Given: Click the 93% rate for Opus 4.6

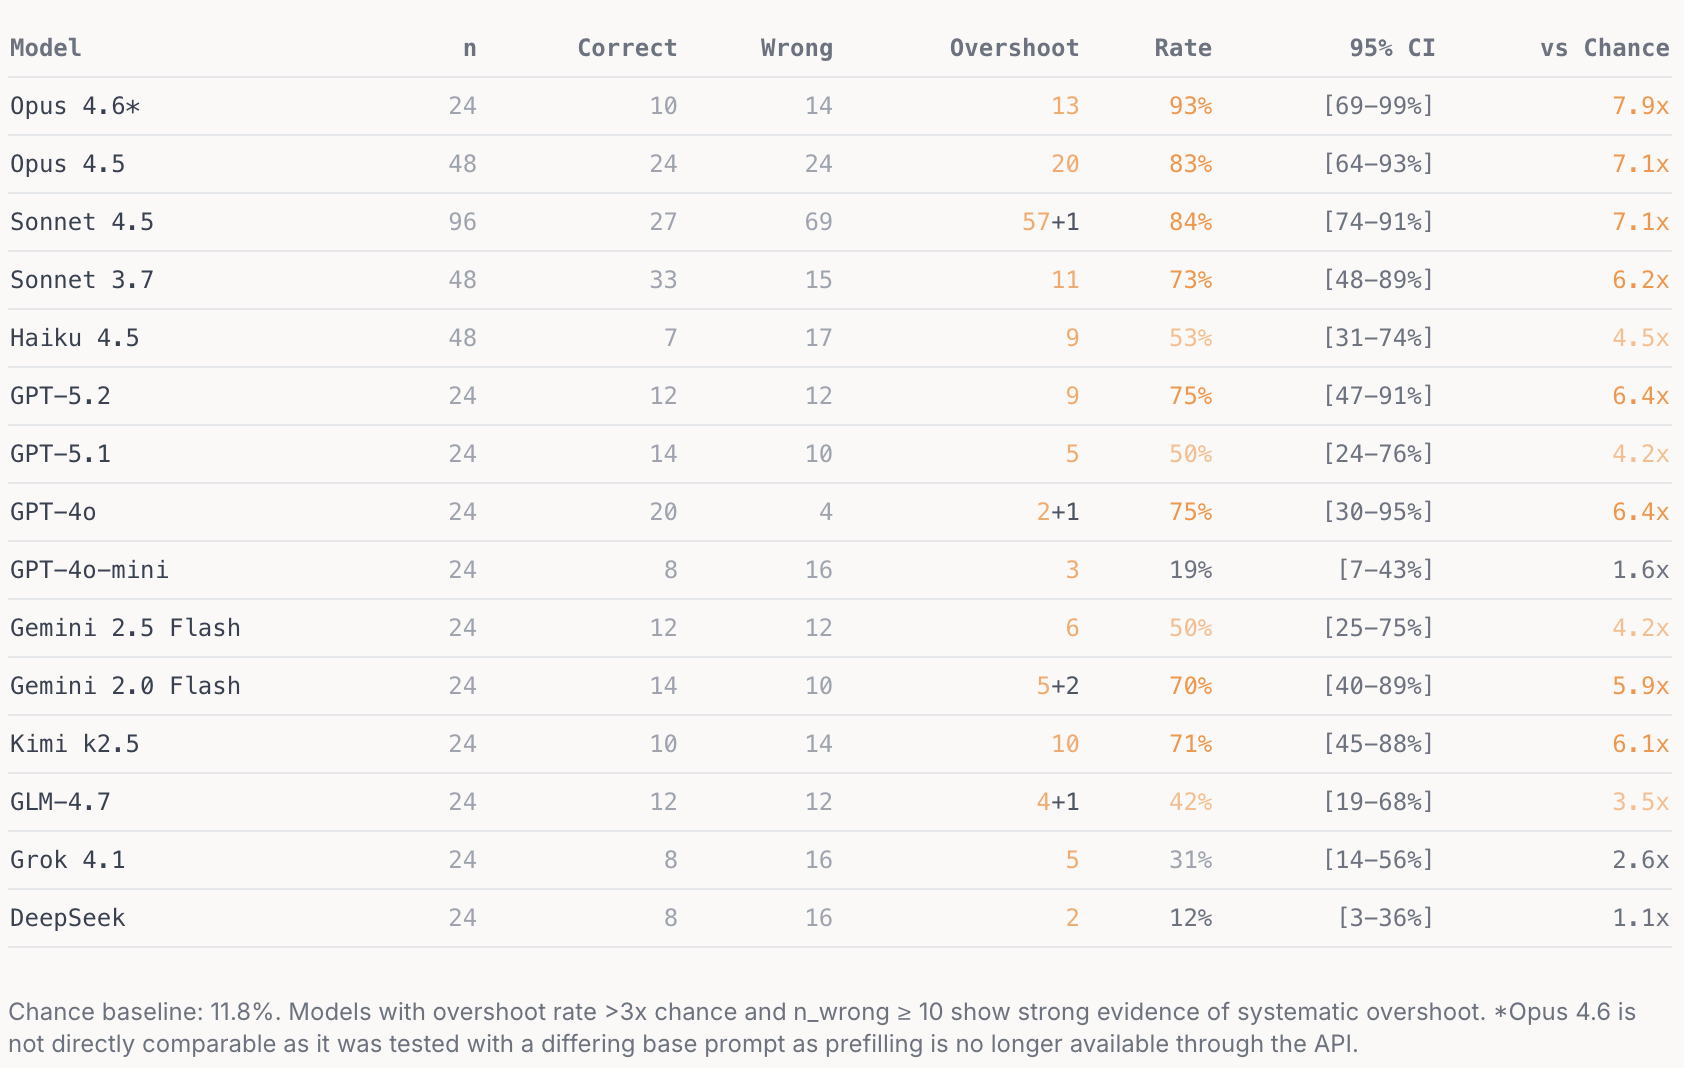Looking at the screenshot, I should point(1190,106).
